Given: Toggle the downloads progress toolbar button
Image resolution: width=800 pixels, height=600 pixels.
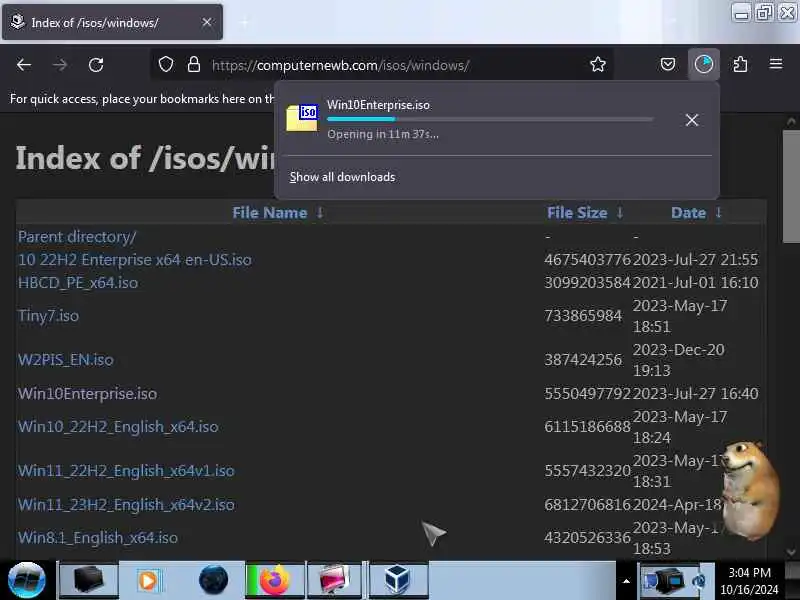Looking at the screenshot, I should 704,64.
